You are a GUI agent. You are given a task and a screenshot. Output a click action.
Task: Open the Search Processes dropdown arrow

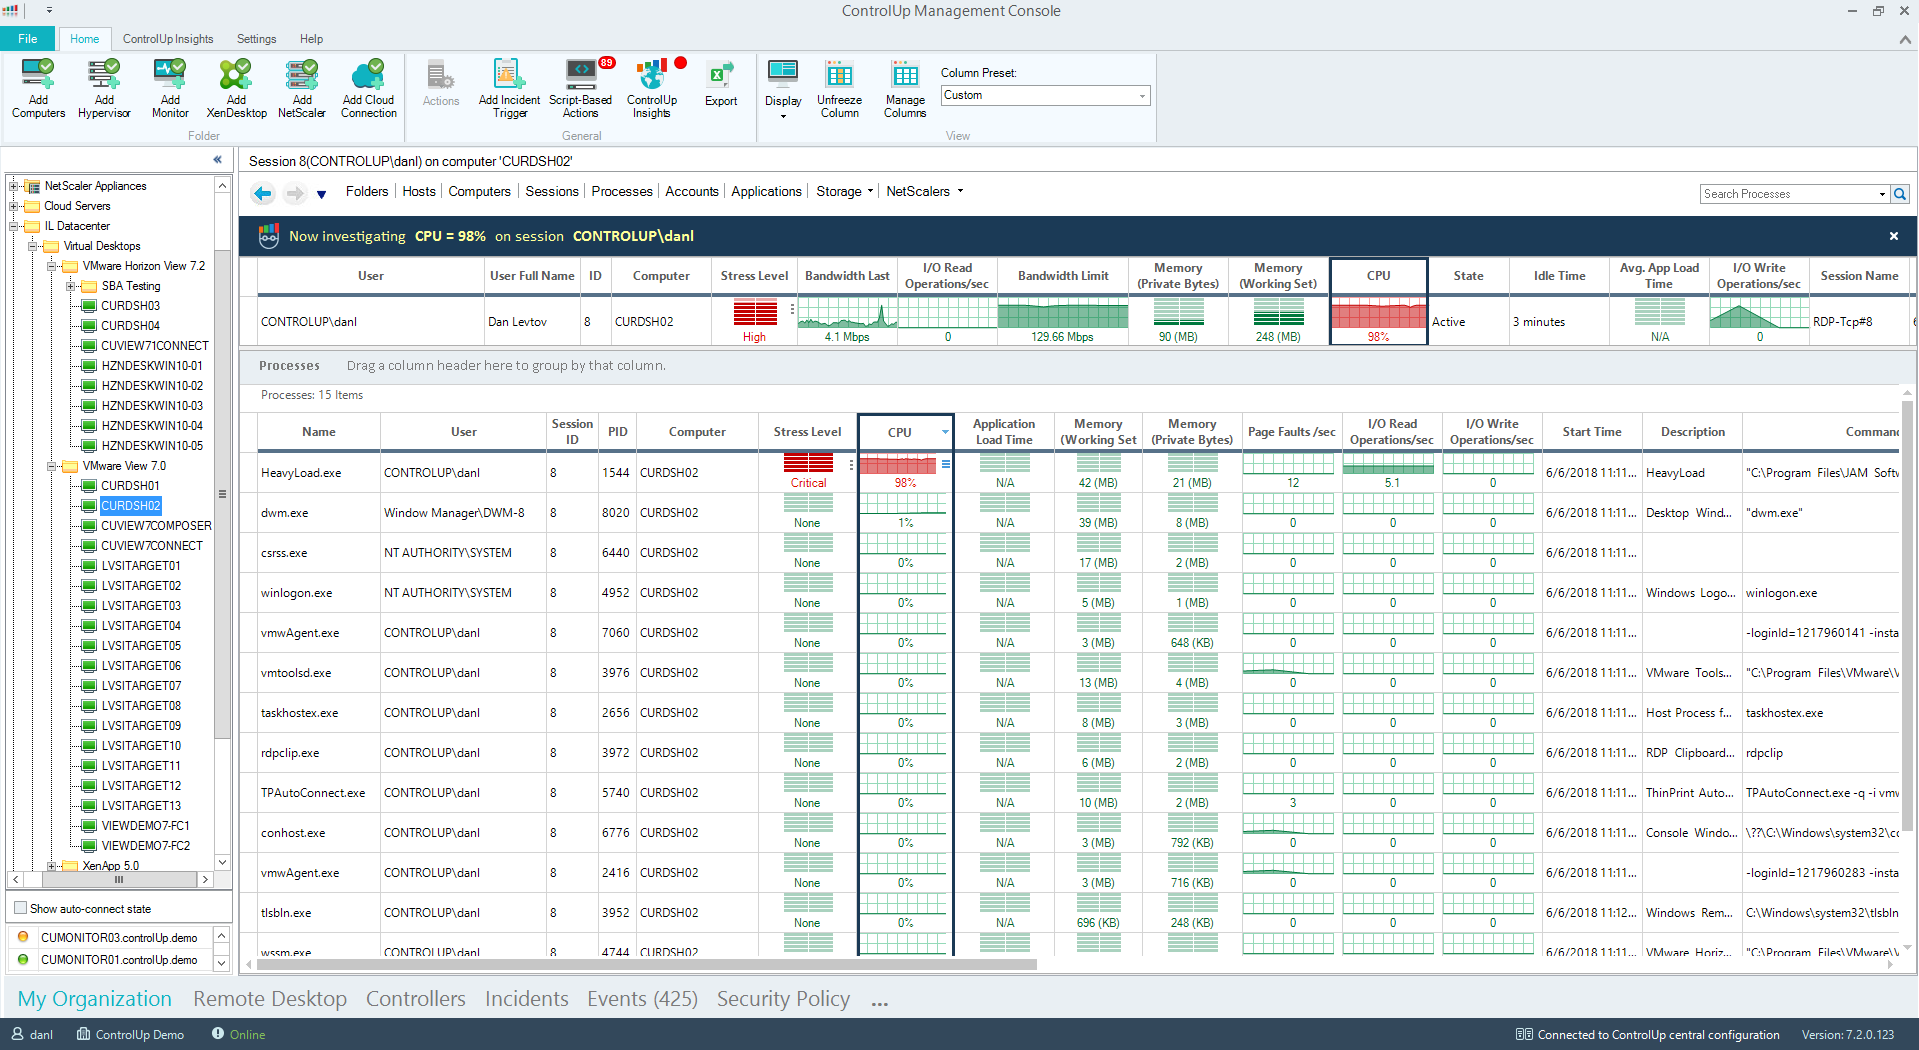pyautogui.click(x=1882, y=194)
